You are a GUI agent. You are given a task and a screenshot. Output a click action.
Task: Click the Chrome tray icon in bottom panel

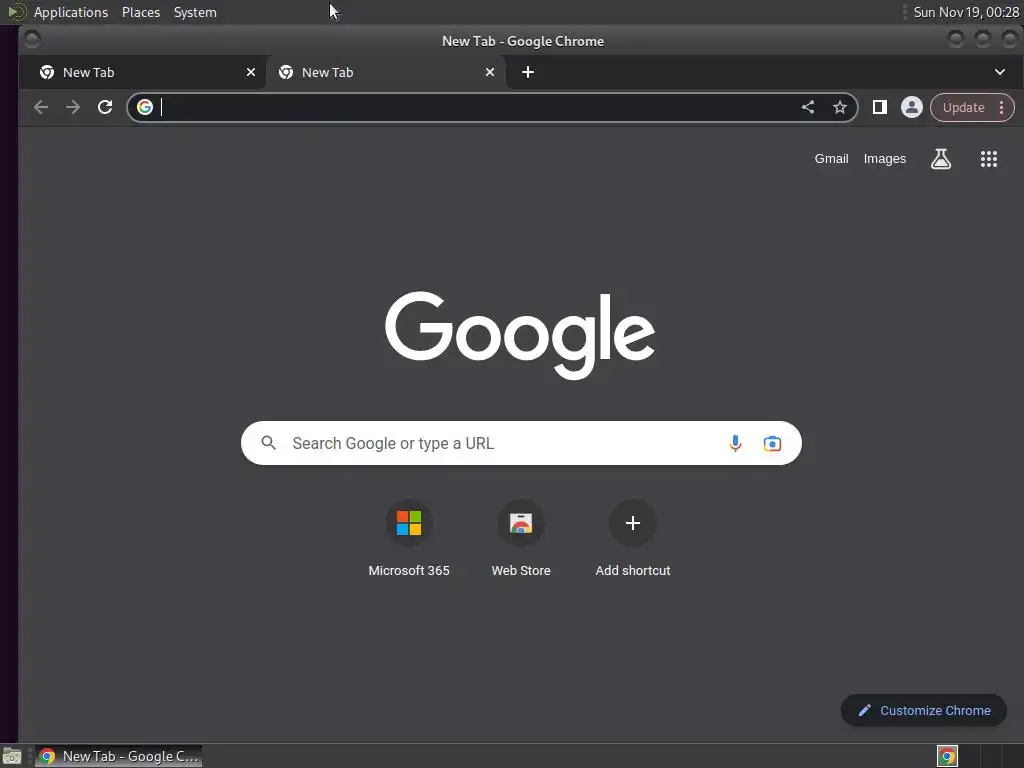[947, 756]
